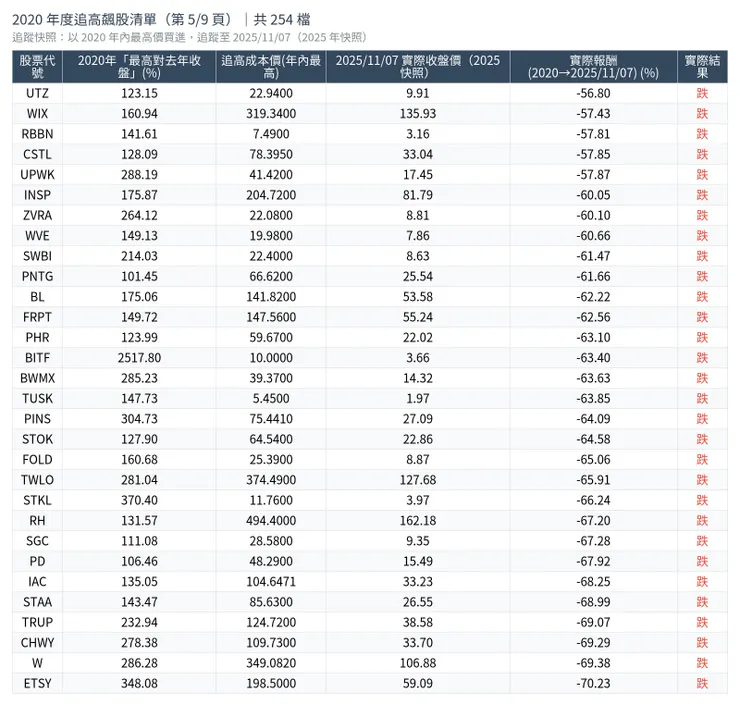Screen dimensions: 740x706
Task: Click the 78.3950 cost price for CSTL
Action: coord(271,154)
